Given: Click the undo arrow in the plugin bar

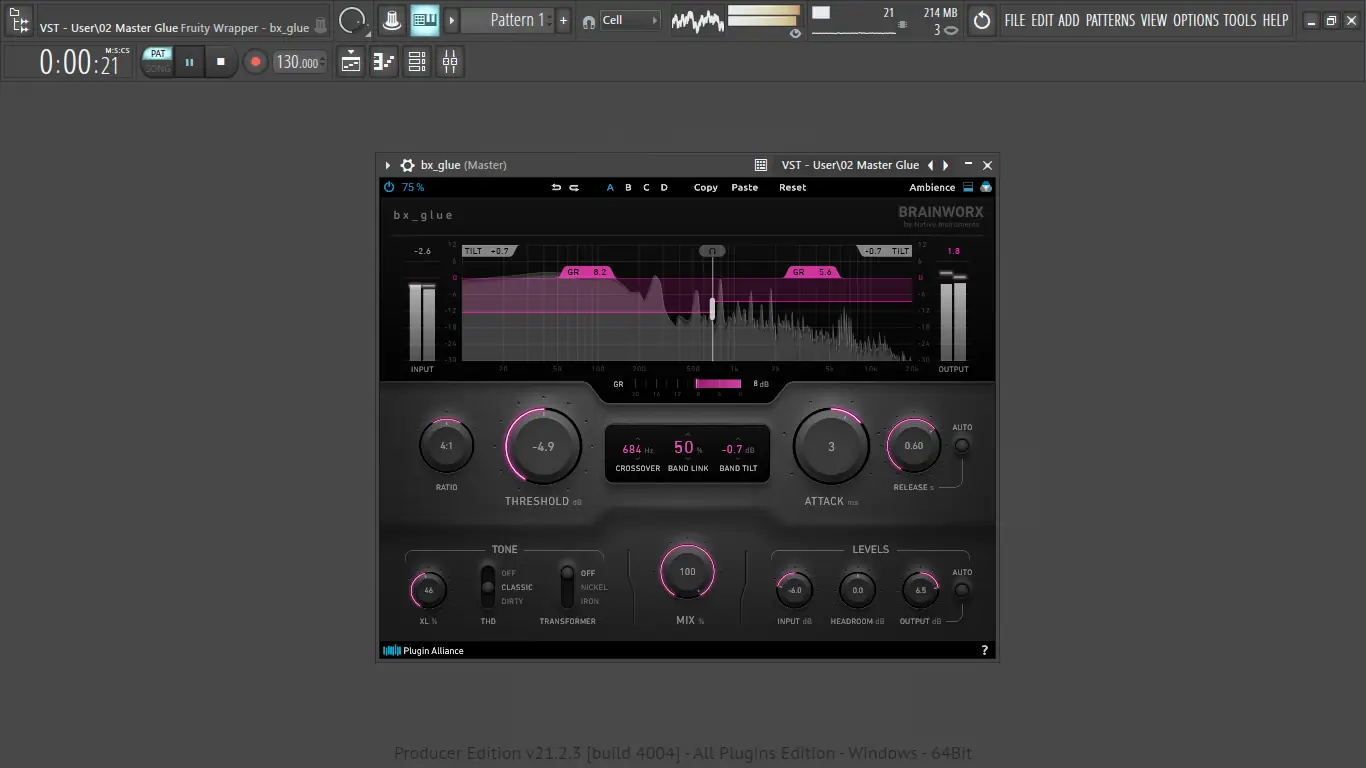Looking at the screenshot, I should click(556, 187).
